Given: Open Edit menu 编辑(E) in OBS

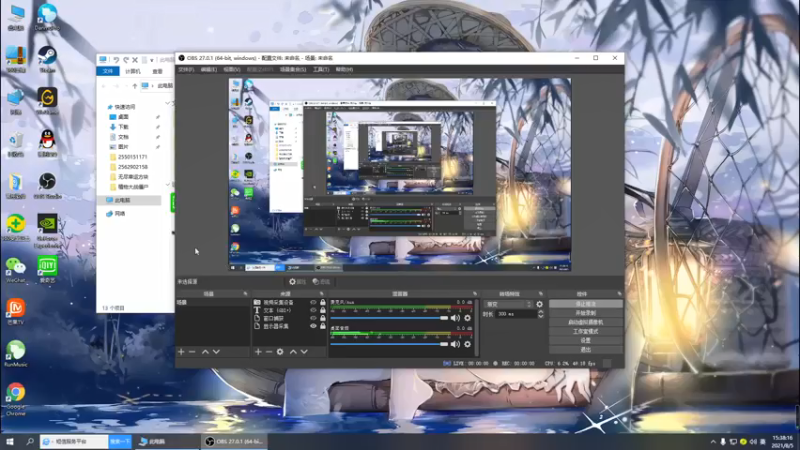Looking at the screenshot, I should (x=209, y=69).
